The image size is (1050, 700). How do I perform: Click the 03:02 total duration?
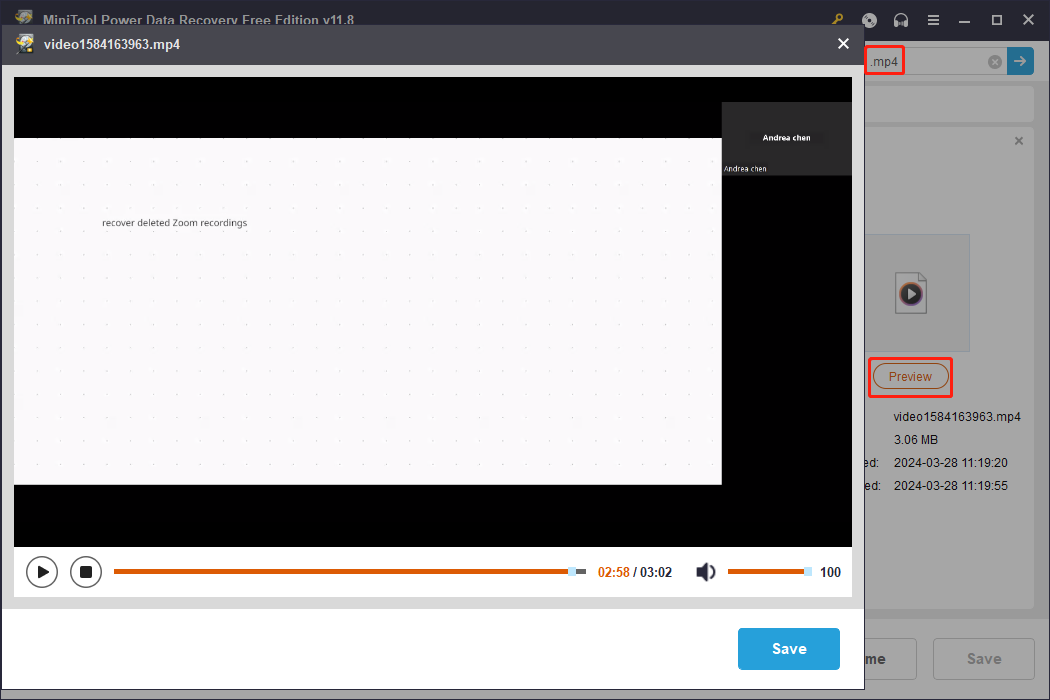(656, 572)
